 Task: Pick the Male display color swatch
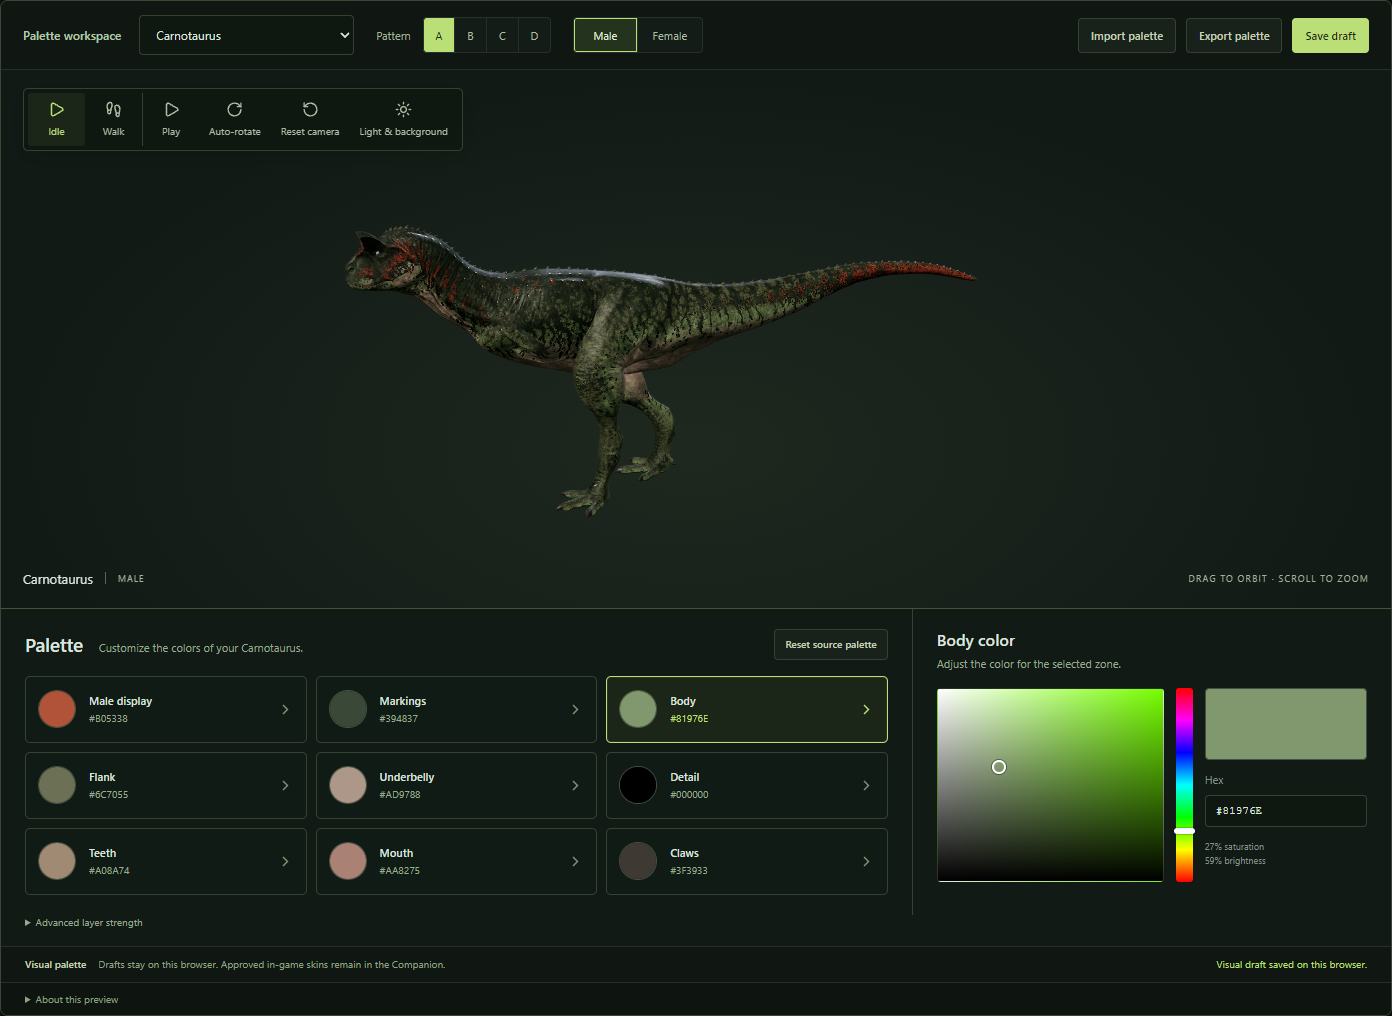tap(57, 709)
